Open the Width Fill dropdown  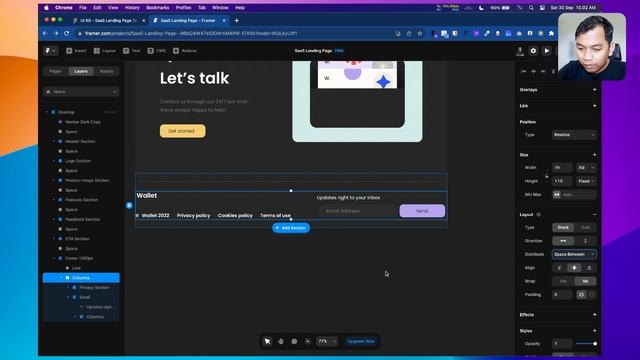click(586, 168)
